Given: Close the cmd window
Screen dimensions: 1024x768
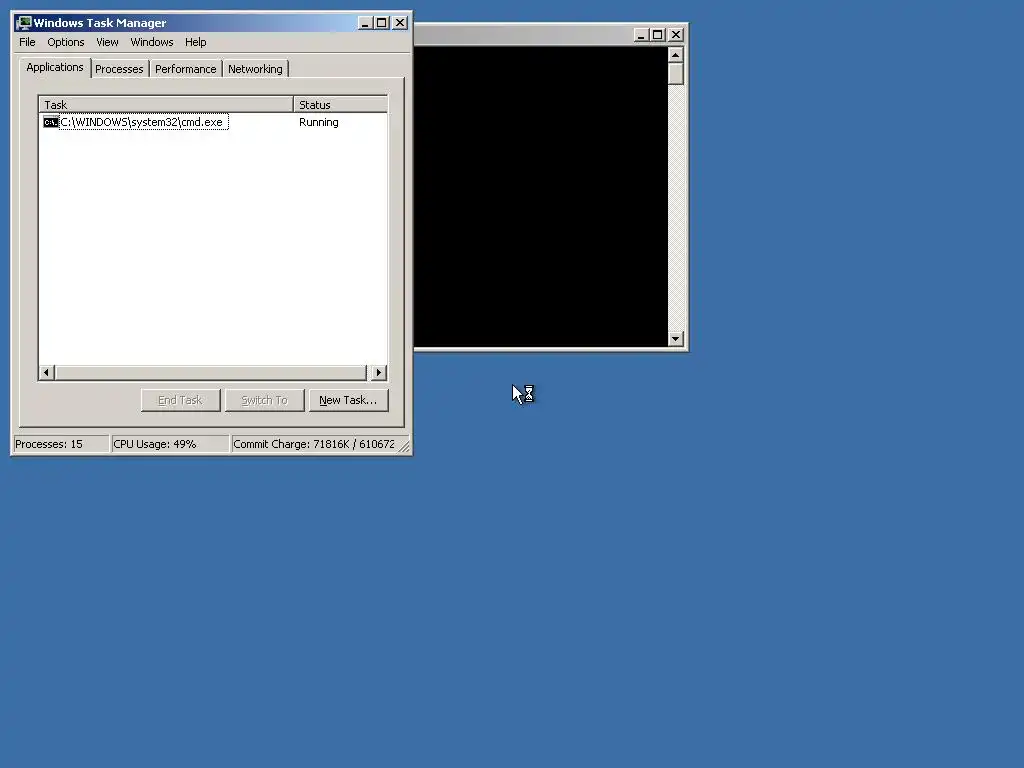Looking at the screenshot, I should coord(676,35).
